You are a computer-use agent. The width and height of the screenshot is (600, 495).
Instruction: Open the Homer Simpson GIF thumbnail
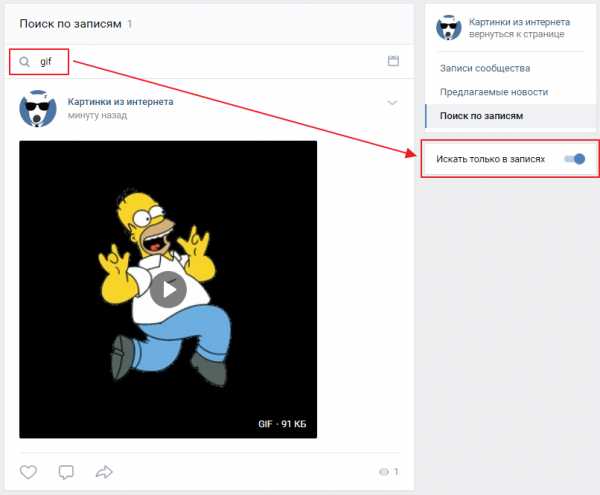[168, 290]
